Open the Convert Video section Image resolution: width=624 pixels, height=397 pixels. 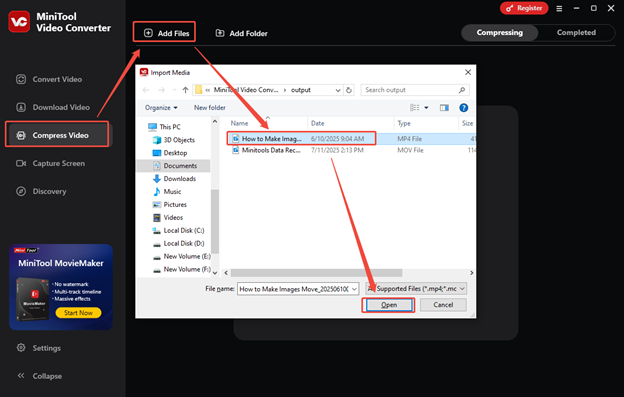pyautogui.click(x=49, y=79)
